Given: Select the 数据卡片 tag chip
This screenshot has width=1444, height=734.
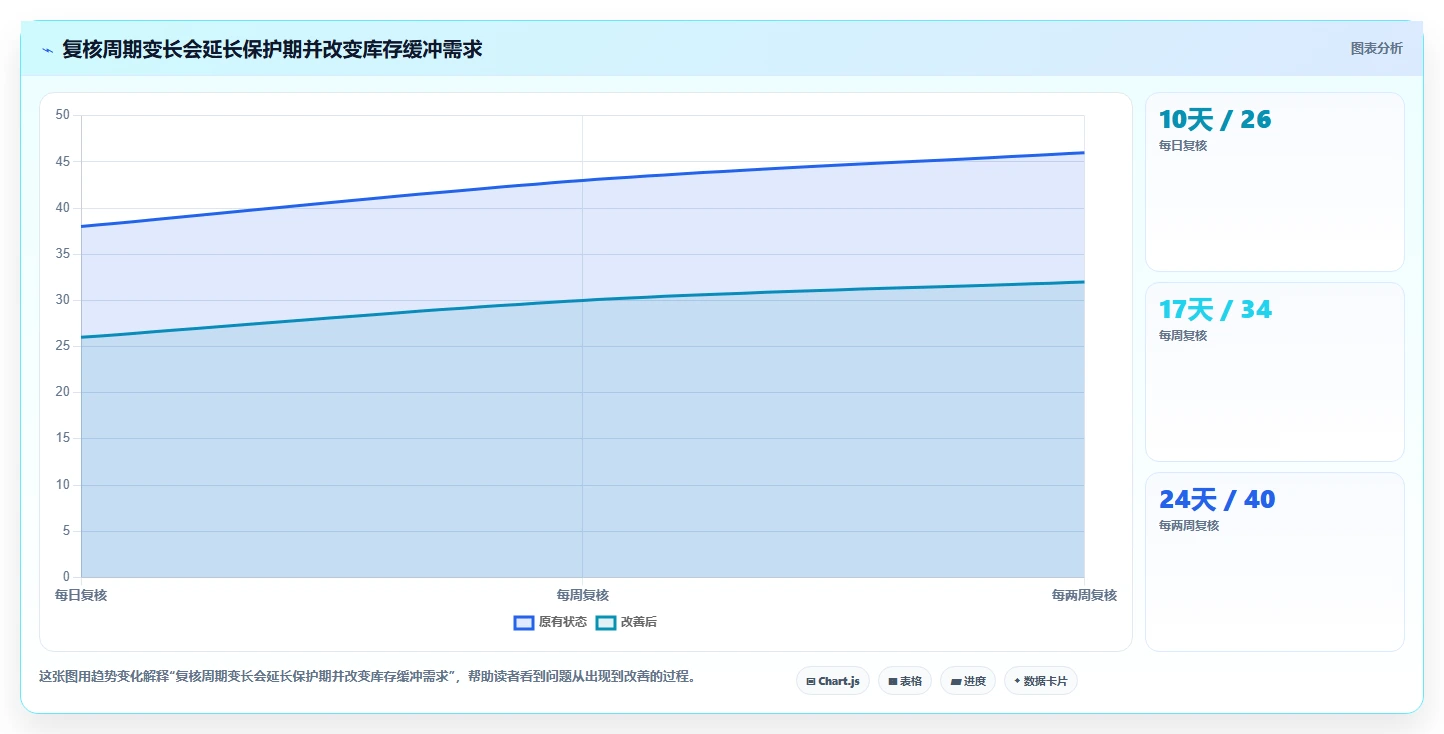Looking at the screenshot, I should [1041, 681].
